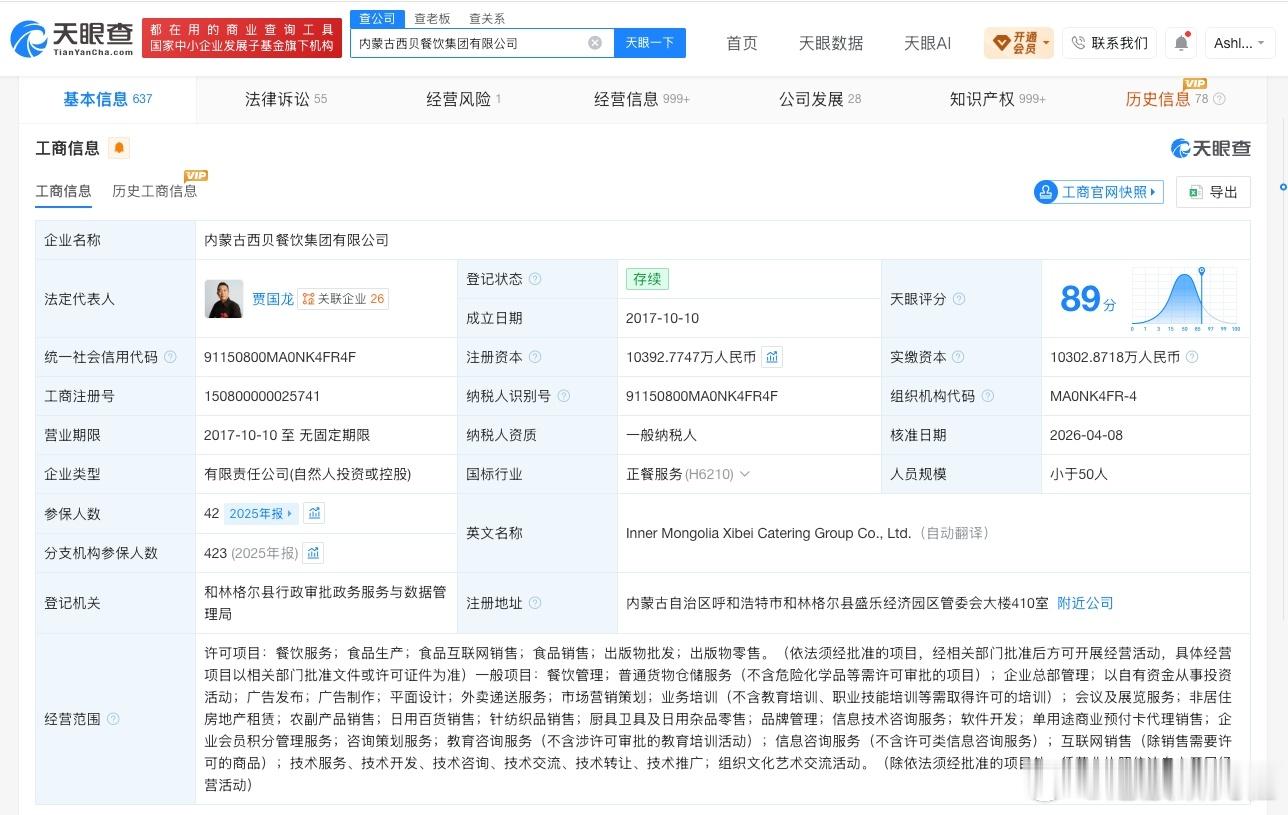Viewport: 1288px width, 815px height.
Task: Expand the 工商官网快照 button
Action: (1099, 192)
